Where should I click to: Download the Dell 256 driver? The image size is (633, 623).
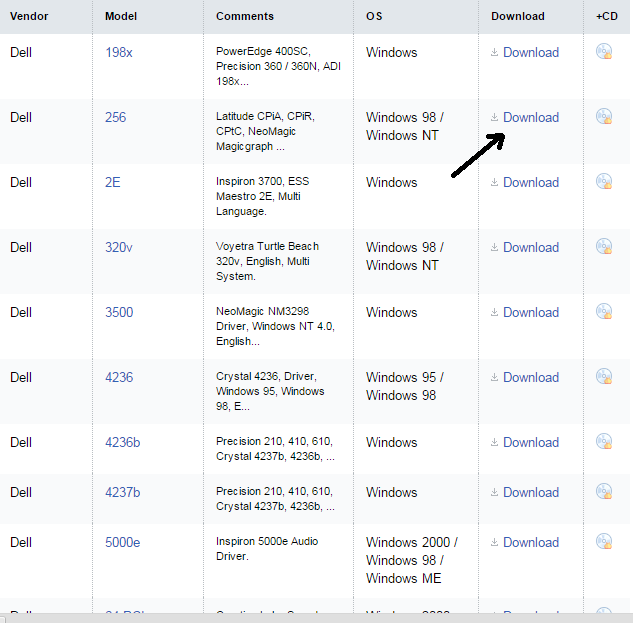point(530,117)
